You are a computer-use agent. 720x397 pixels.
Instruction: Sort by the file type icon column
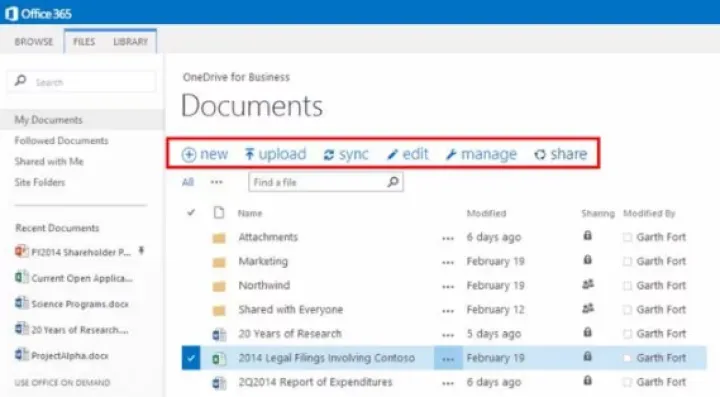pyautogui.click(x=219, y=212)
